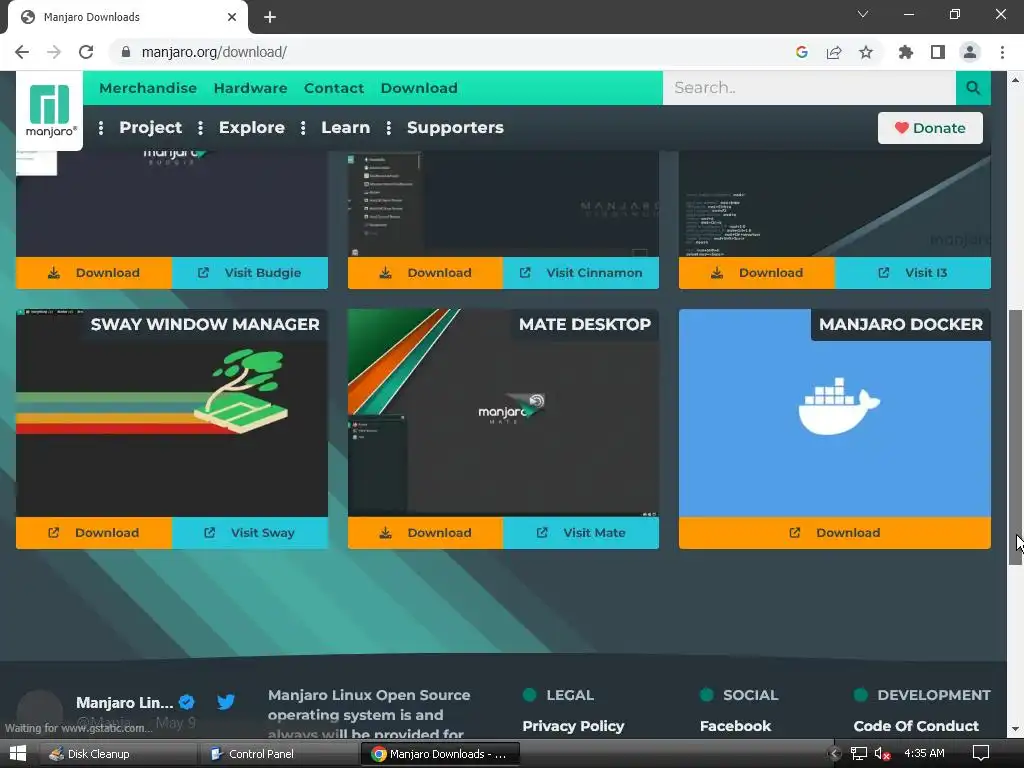Open the Download top nav link

tap(419, 88)
